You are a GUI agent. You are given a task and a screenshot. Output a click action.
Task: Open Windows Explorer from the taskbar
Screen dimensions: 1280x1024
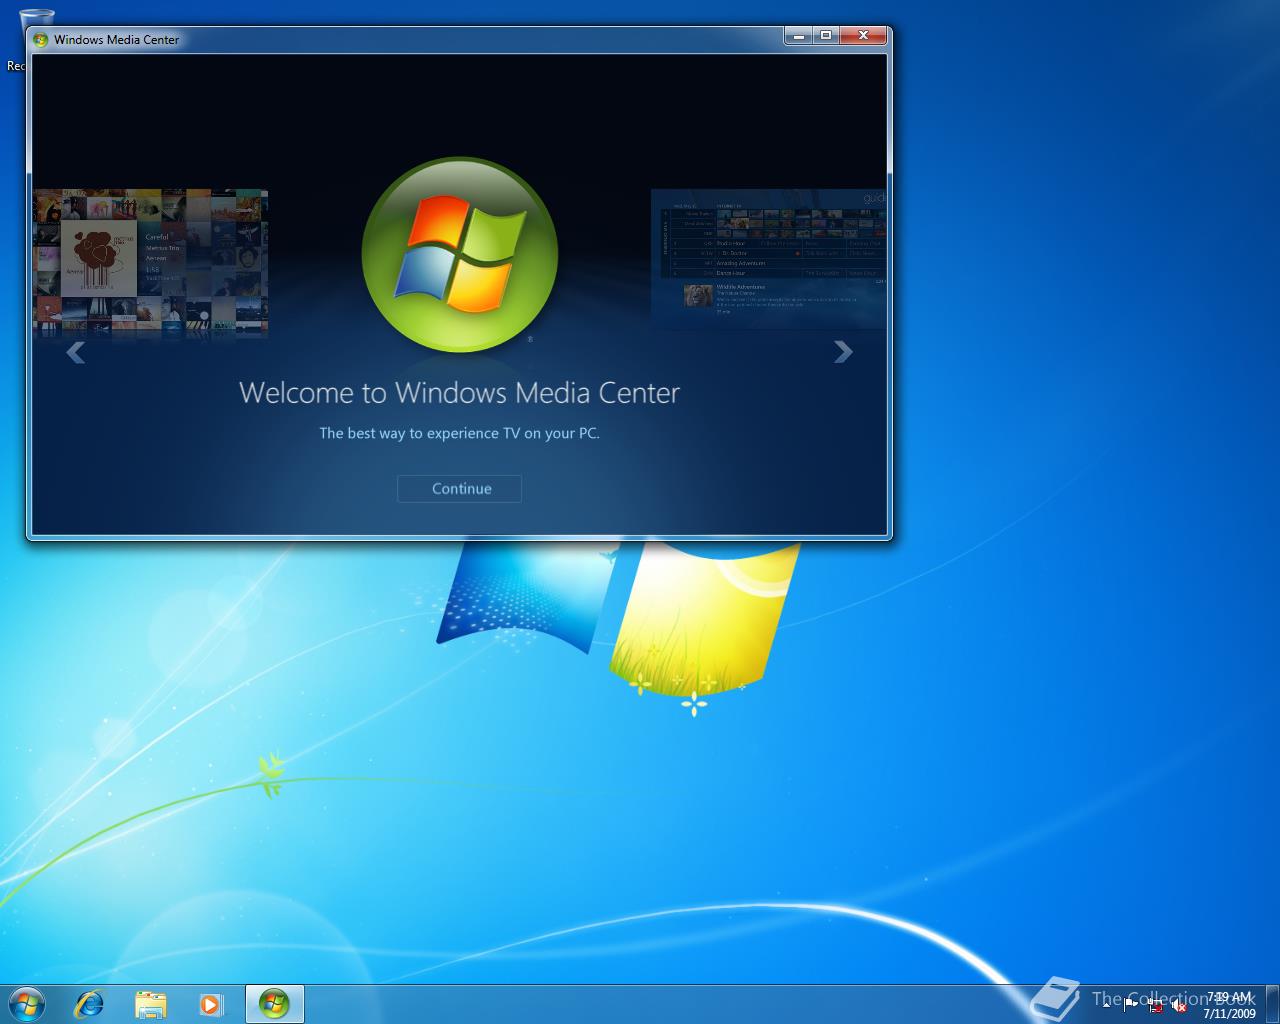tap(150, 1004)
